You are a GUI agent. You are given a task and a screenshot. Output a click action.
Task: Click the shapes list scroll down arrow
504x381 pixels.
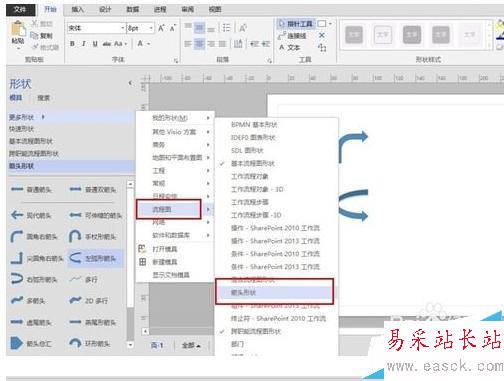(130, 345)
